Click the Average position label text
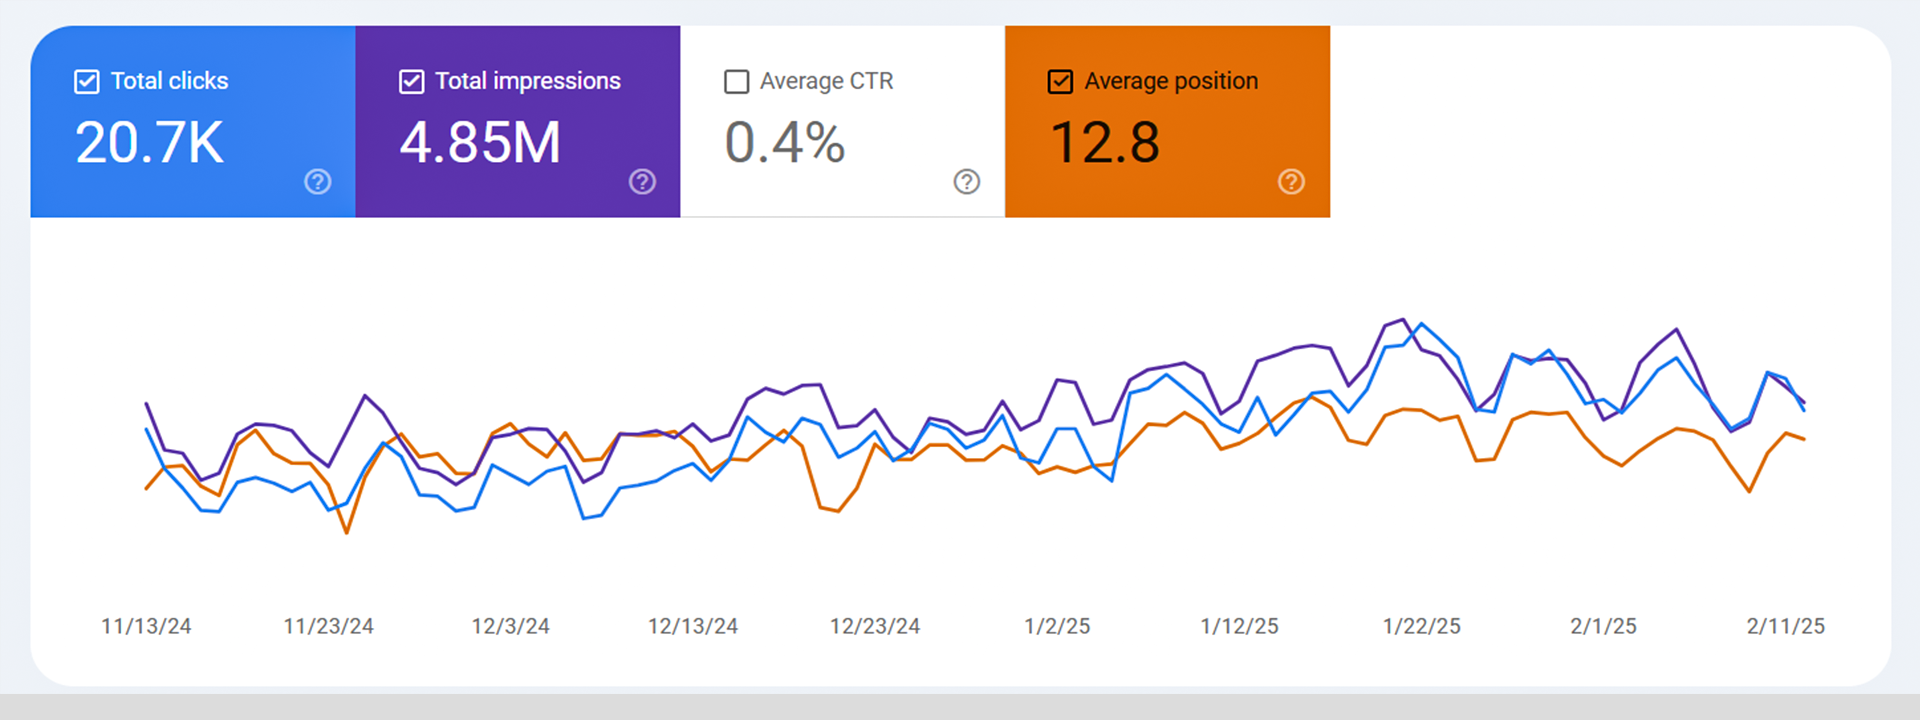The image size is (1920, 720). coord(1172,81)
